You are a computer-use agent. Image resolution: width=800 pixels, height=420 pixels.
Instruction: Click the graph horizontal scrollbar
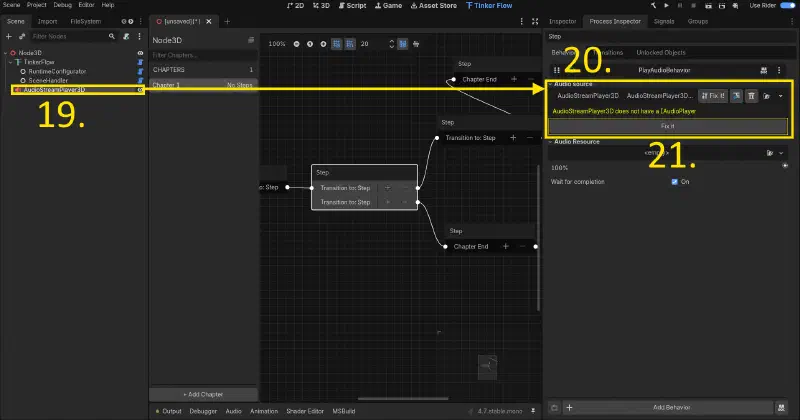pos(403,399)
